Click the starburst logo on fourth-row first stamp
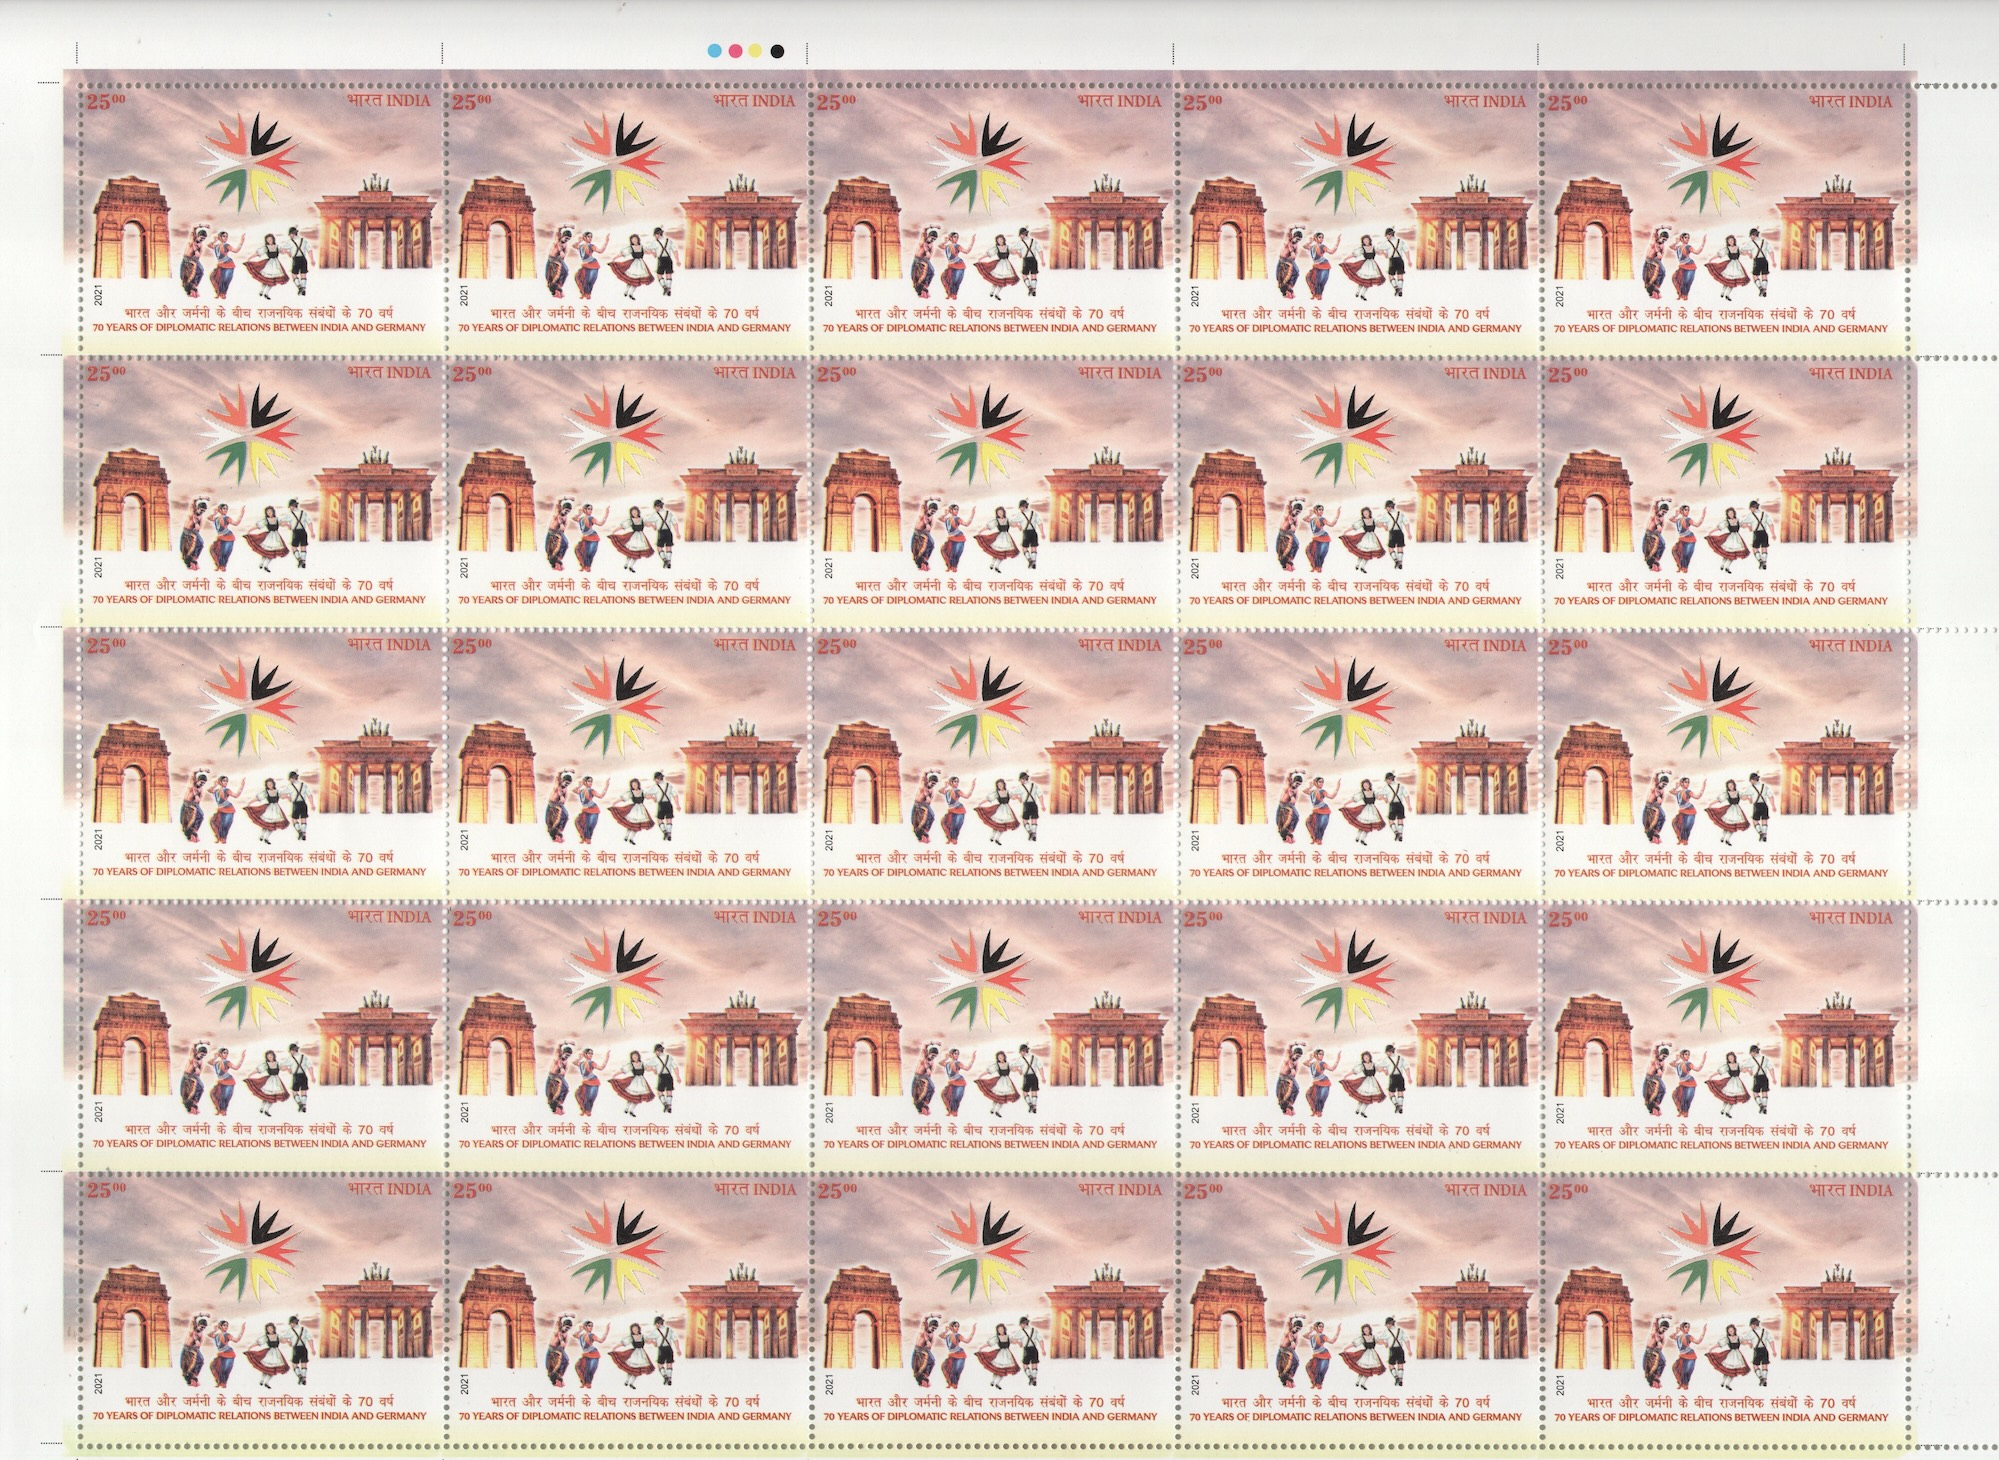1999x1460 pixels. point(251,977)
